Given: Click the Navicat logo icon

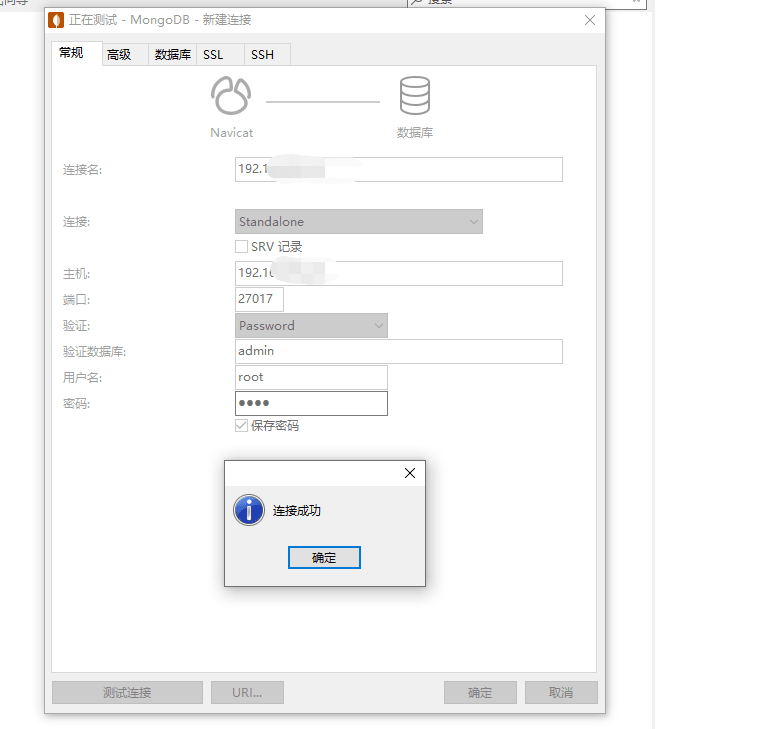Looking at the screenshot, I should pyautogui.click(x=231, y=97).
